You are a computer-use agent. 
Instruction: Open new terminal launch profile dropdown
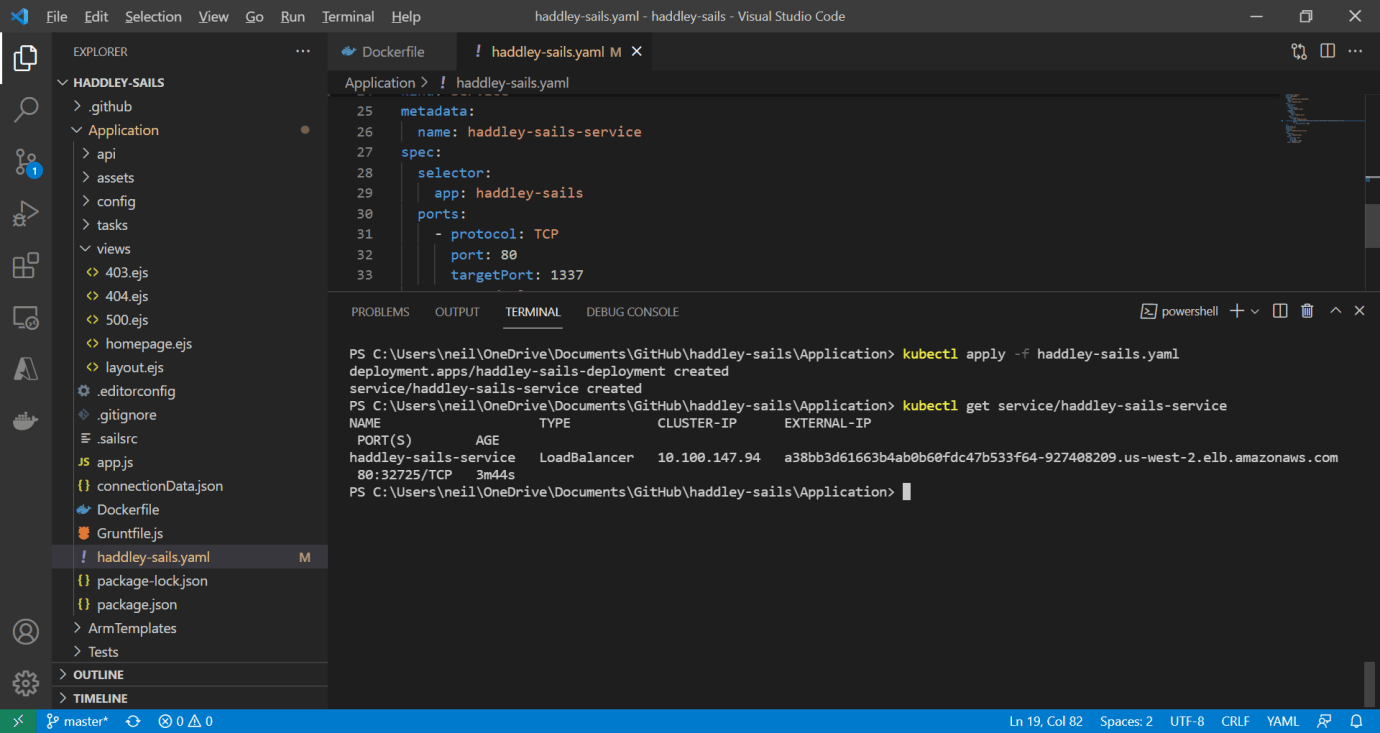pos(1255,311)
